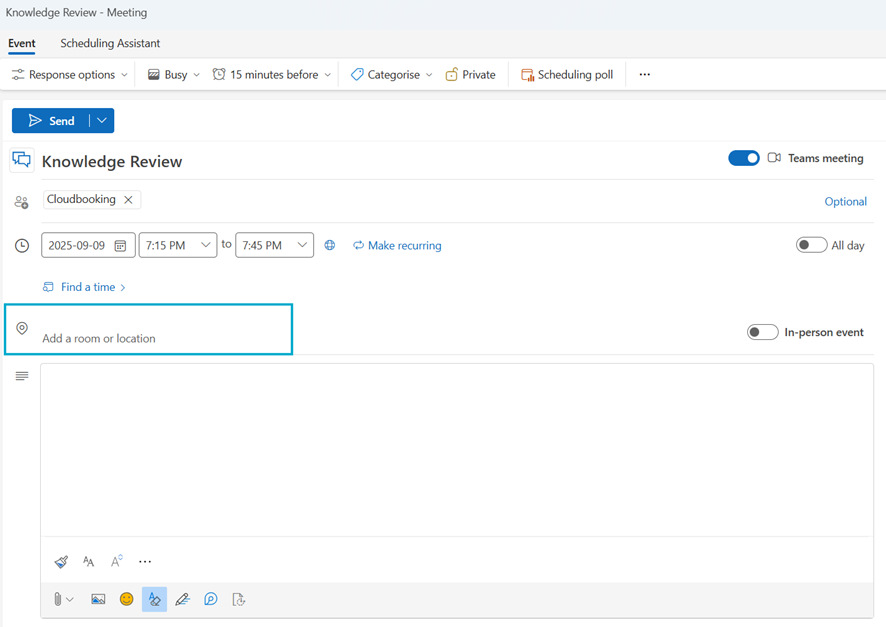Click the calendar picker icon in date field
The image size is (886, 627).
(120, 246)
